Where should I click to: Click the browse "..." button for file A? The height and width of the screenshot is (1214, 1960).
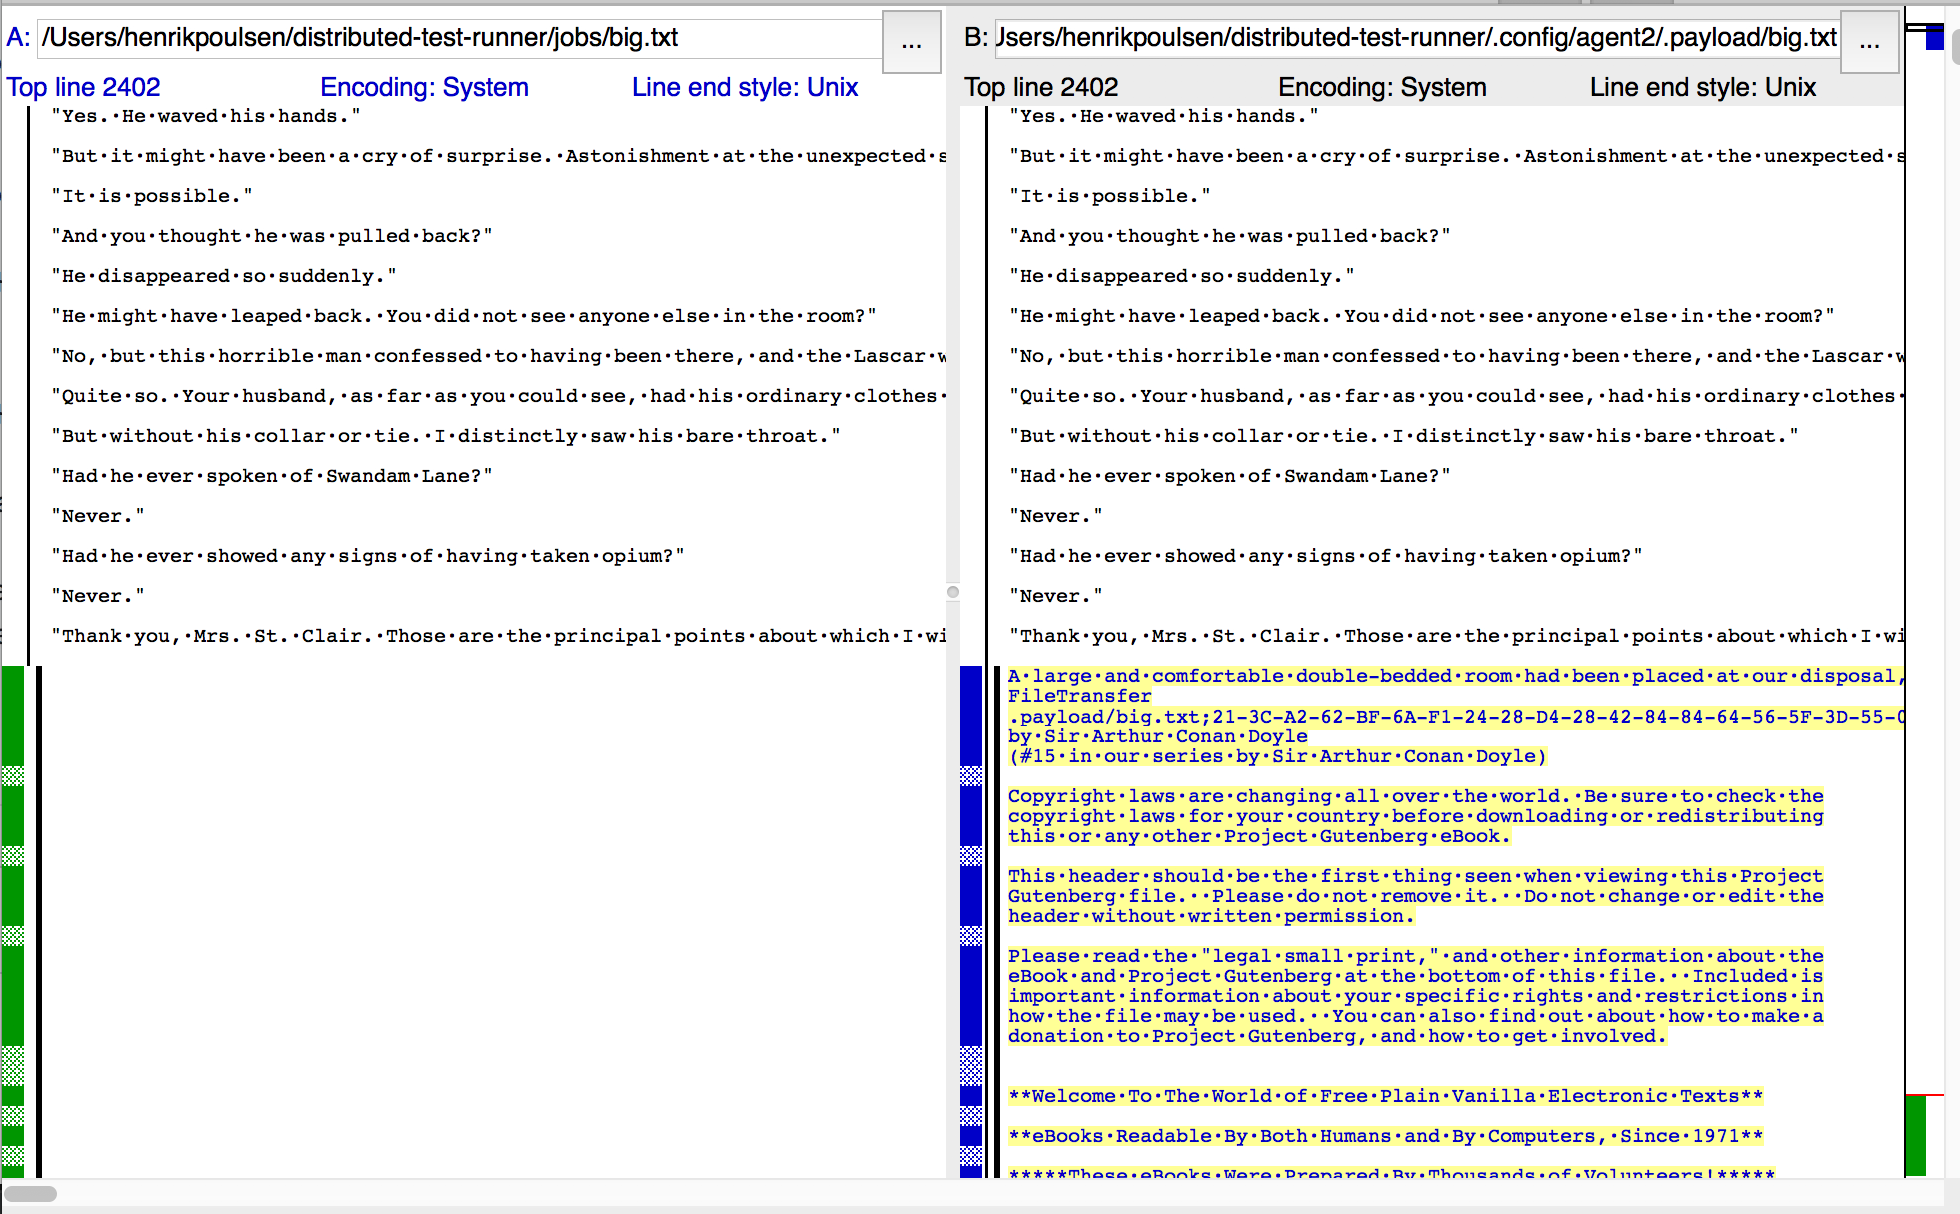[910, 42]
